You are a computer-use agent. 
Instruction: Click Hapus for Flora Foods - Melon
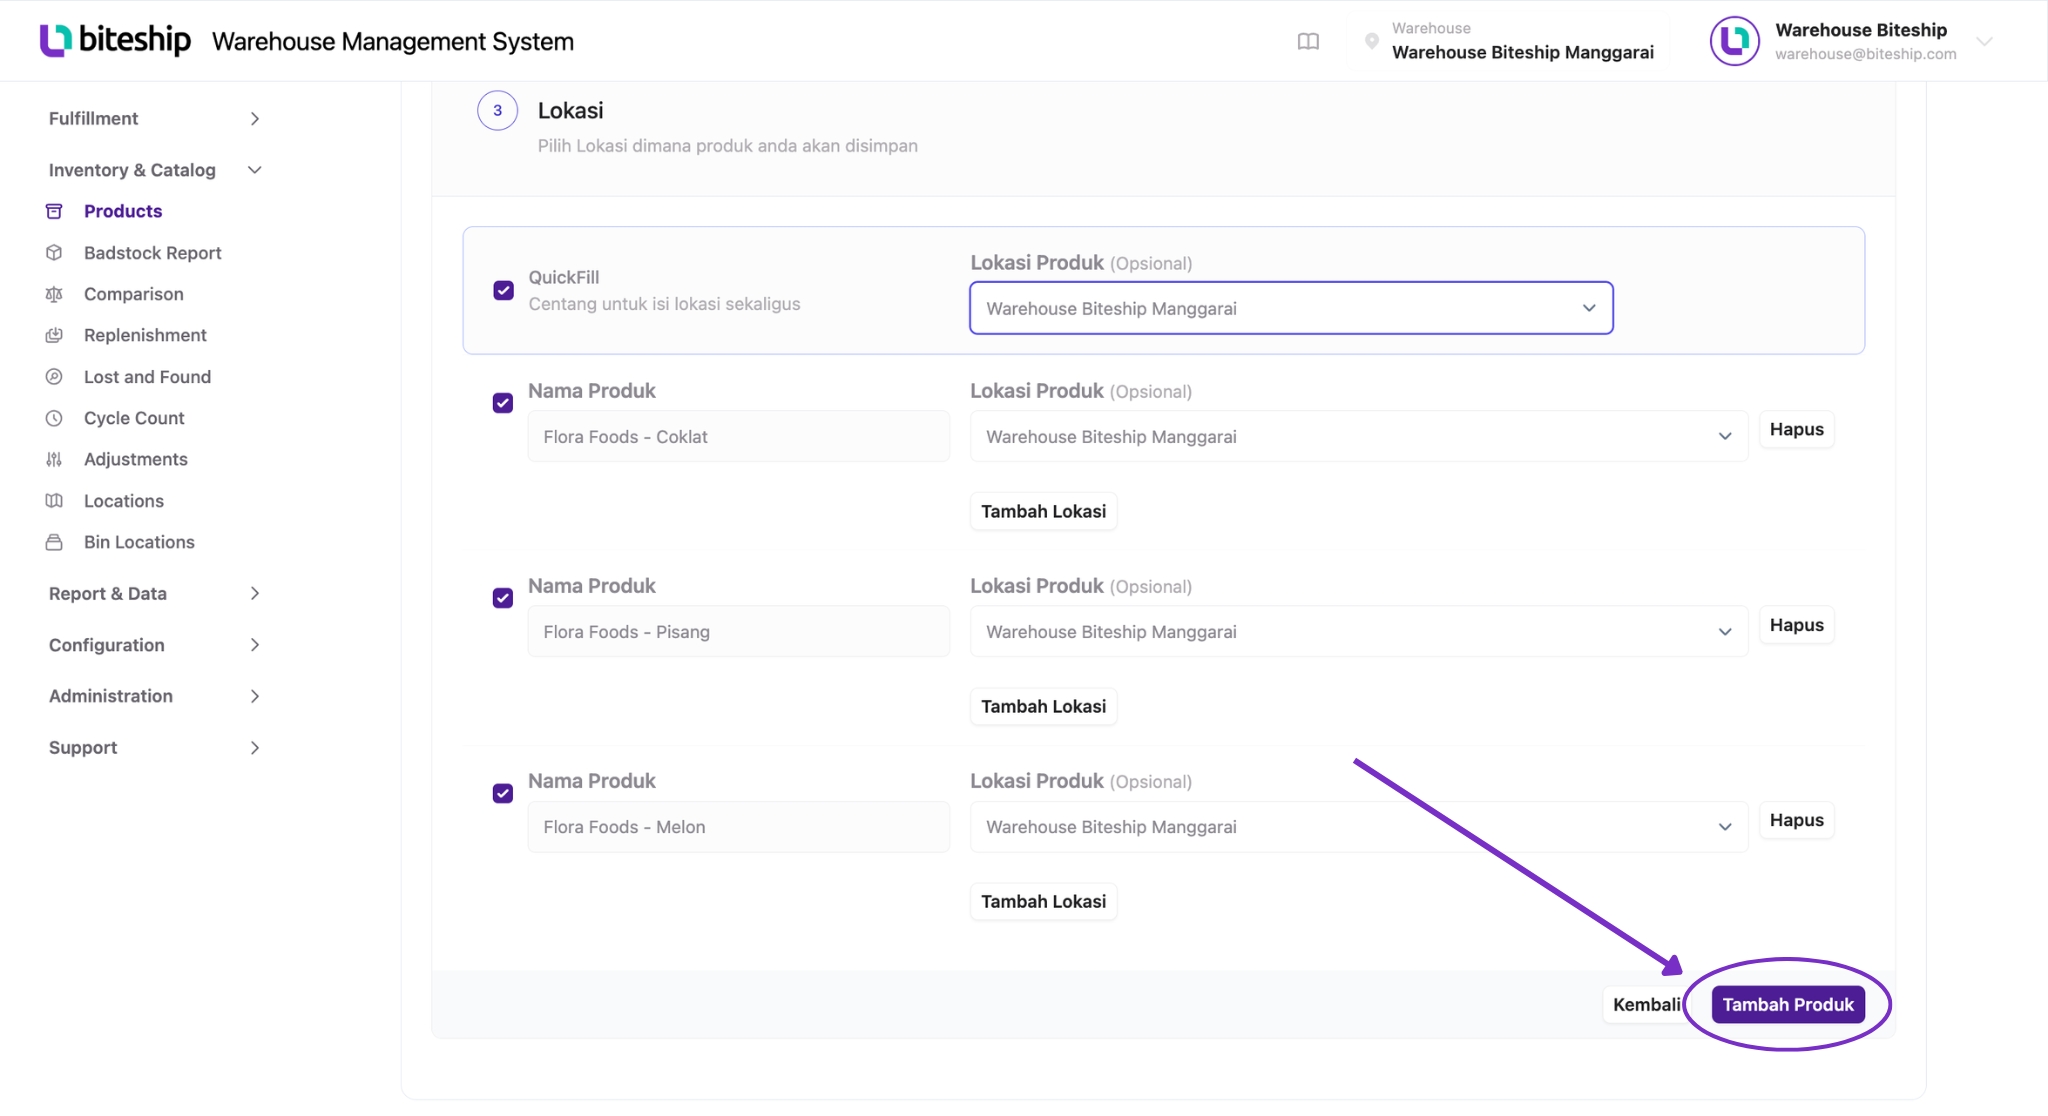point(1796,820)
